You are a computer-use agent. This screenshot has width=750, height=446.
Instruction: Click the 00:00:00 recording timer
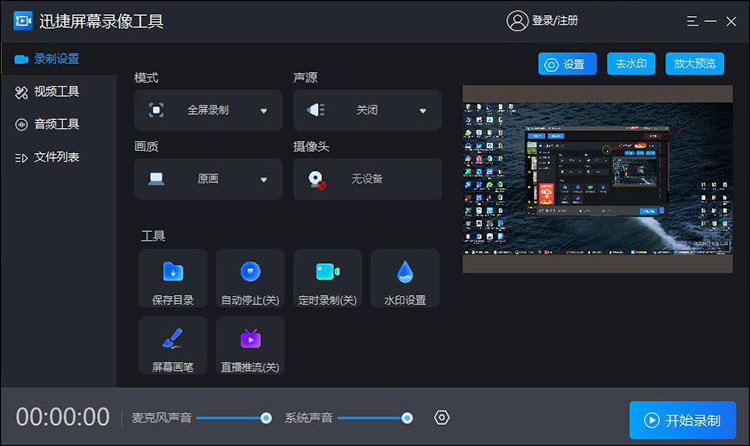(63, 417)
